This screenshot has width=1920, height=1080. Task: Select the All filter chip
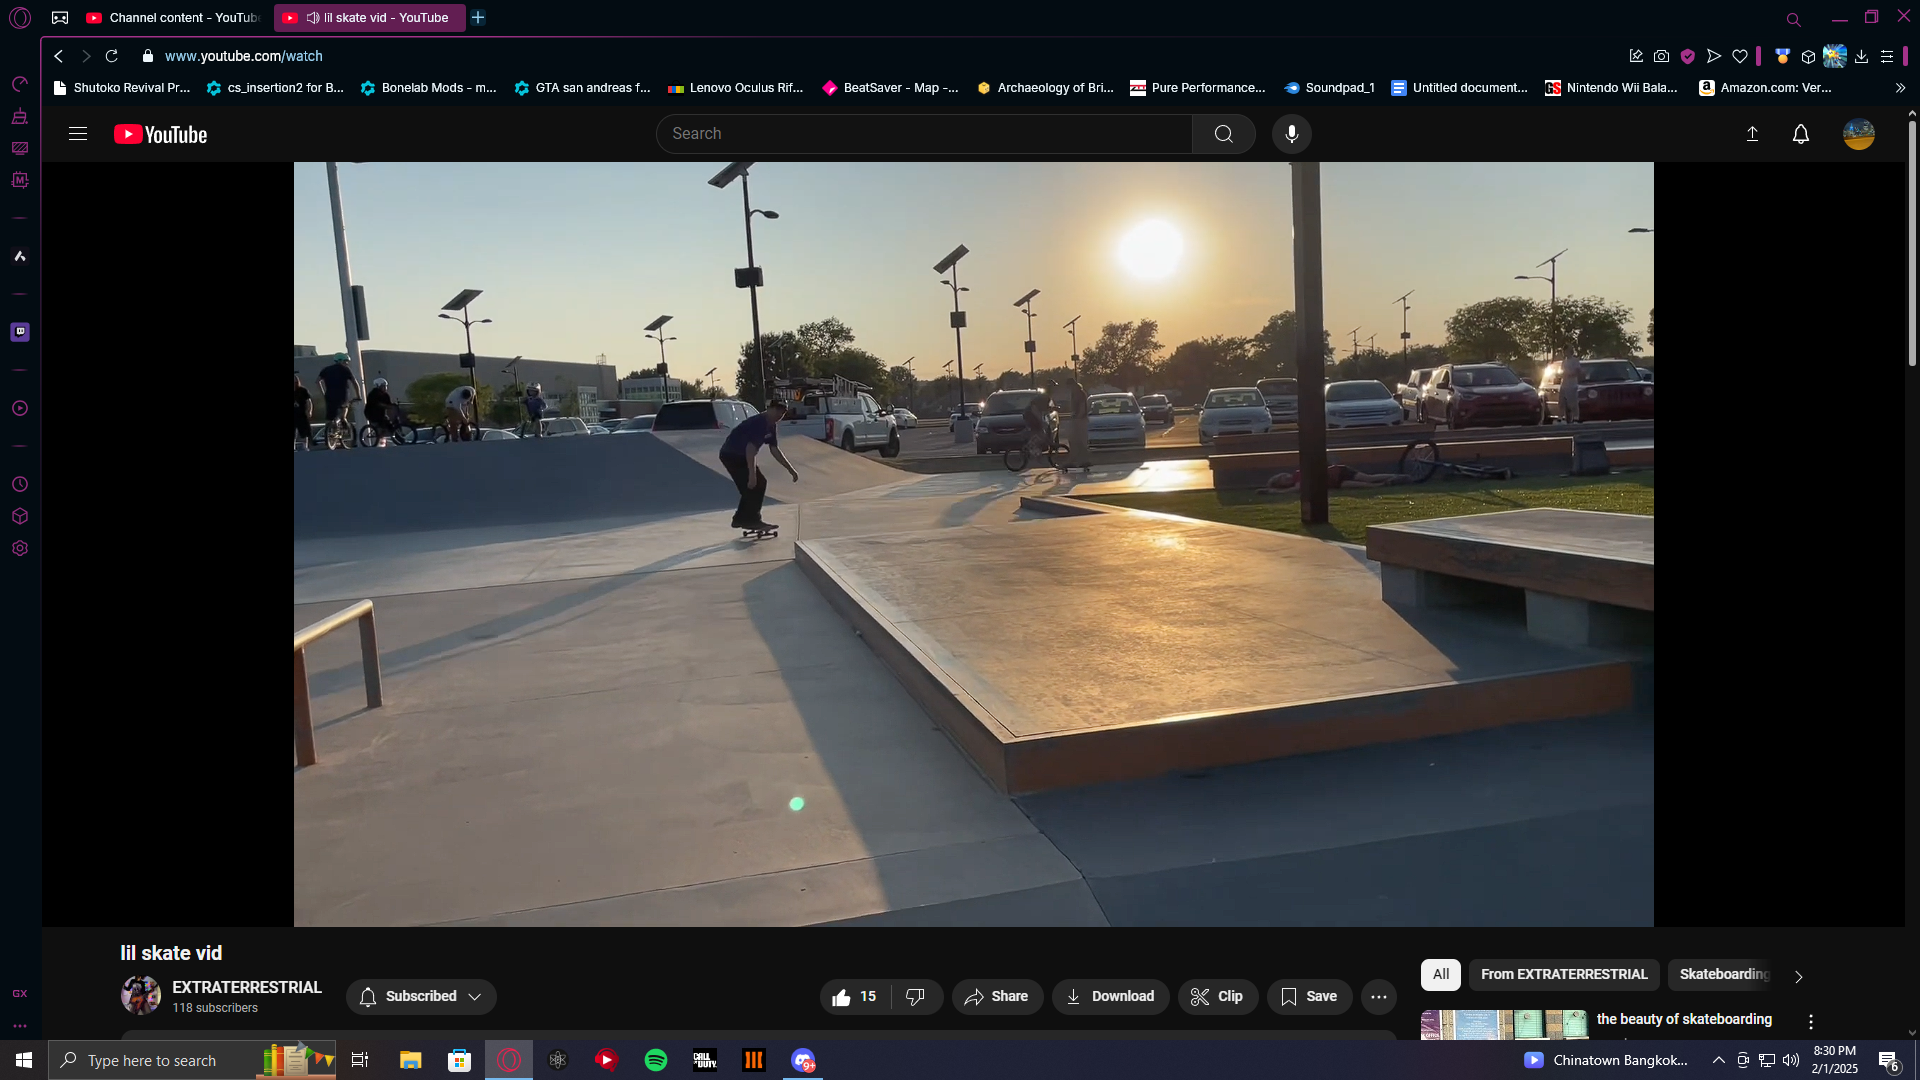tap(1440, 975)
